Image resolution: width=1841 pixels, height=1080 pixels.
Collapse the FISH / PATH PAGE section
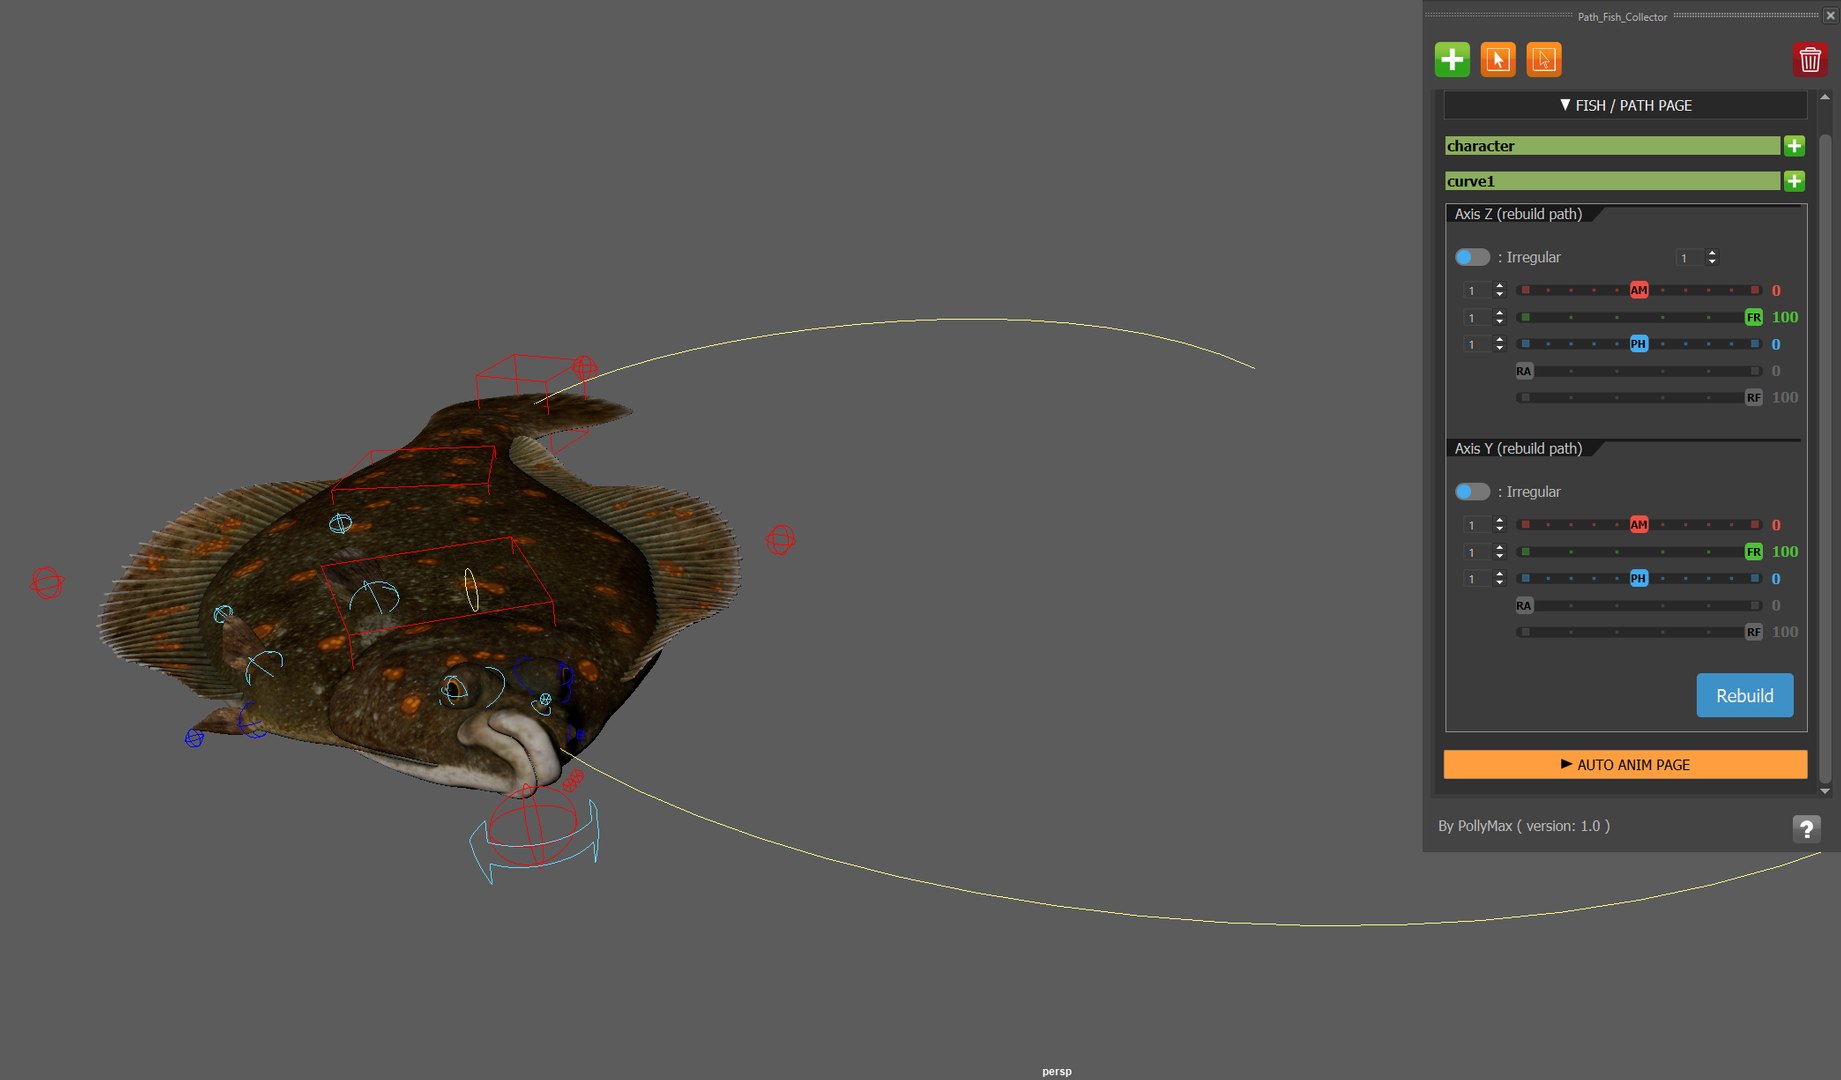[1625, 105]
